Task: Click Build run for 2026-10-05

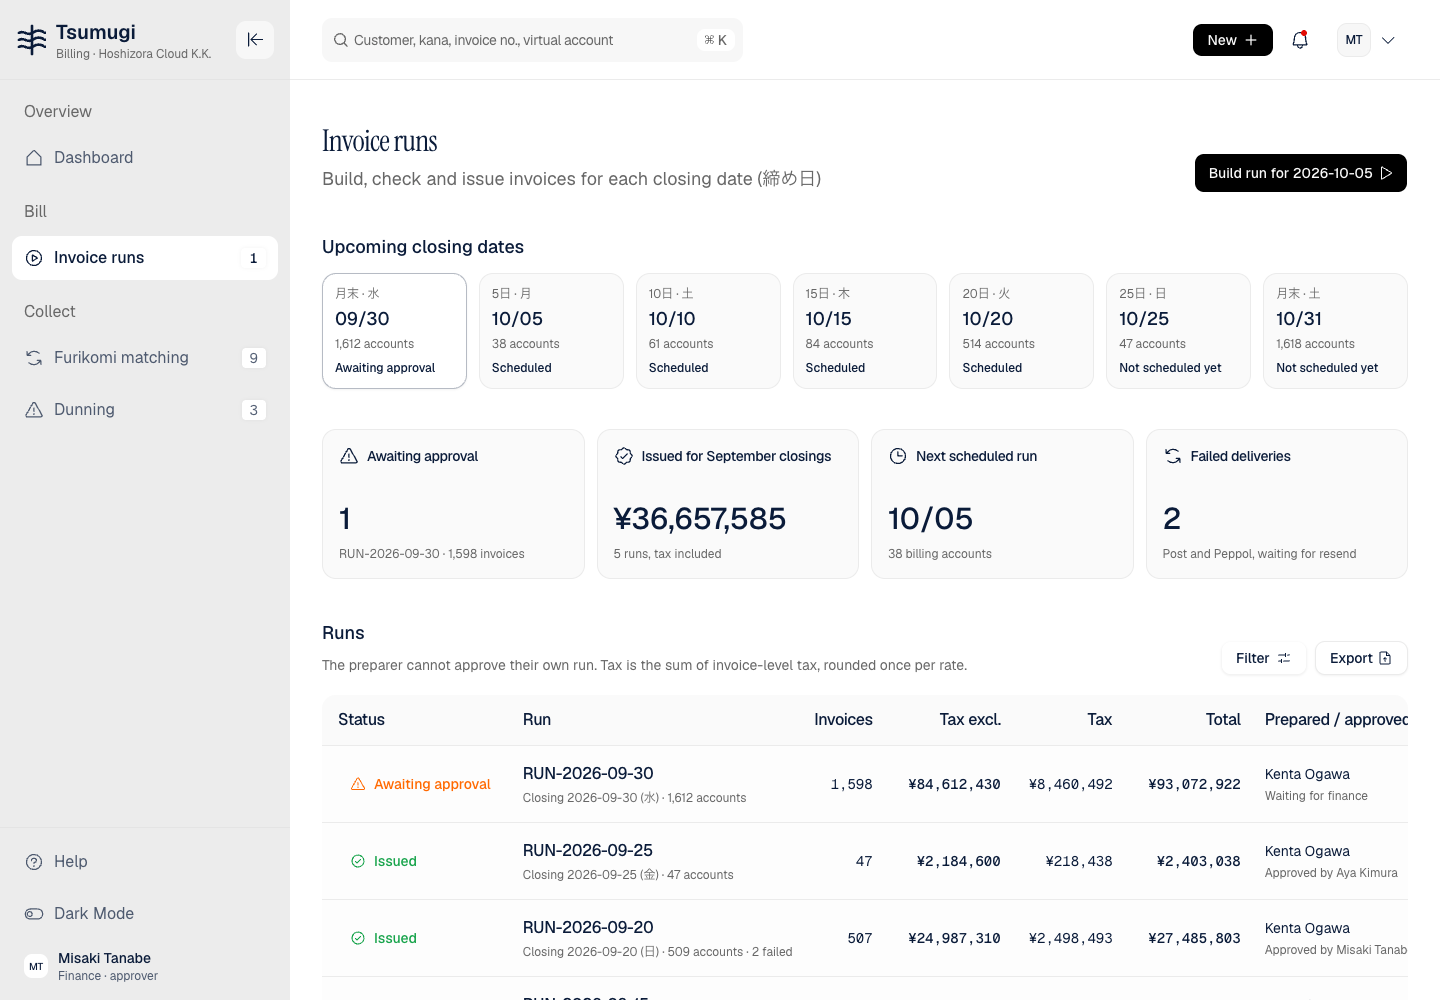Action: [x=1301, y=173]
